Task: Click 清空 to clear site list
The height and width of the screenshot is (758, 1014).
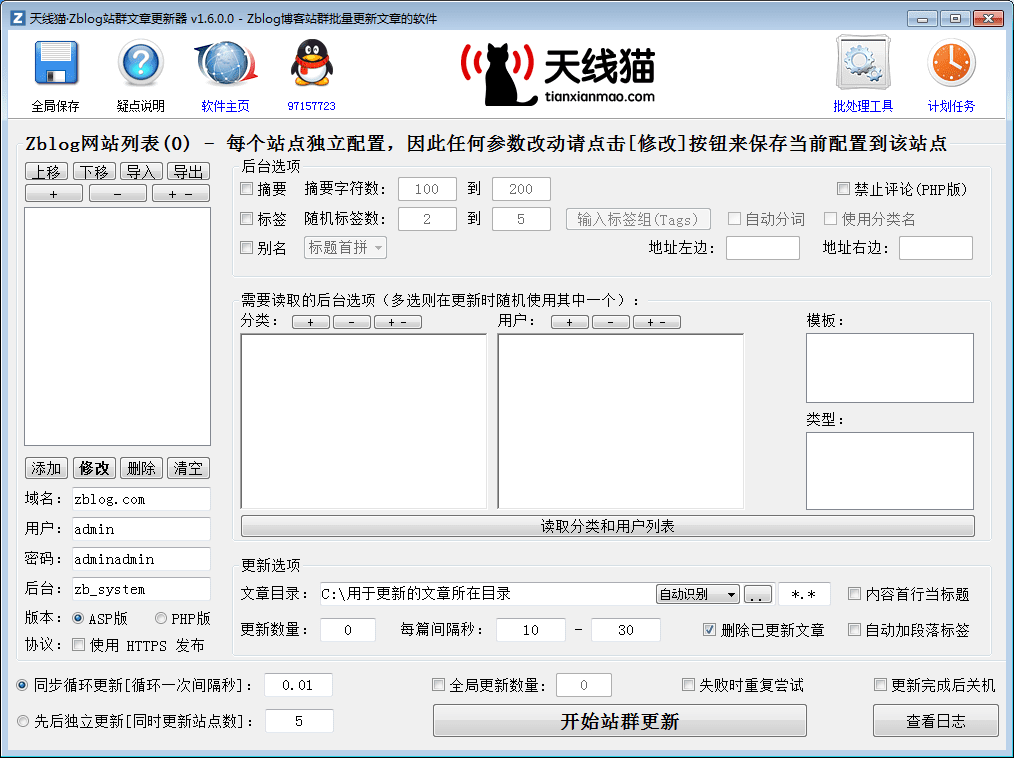Action: (188, 468)
